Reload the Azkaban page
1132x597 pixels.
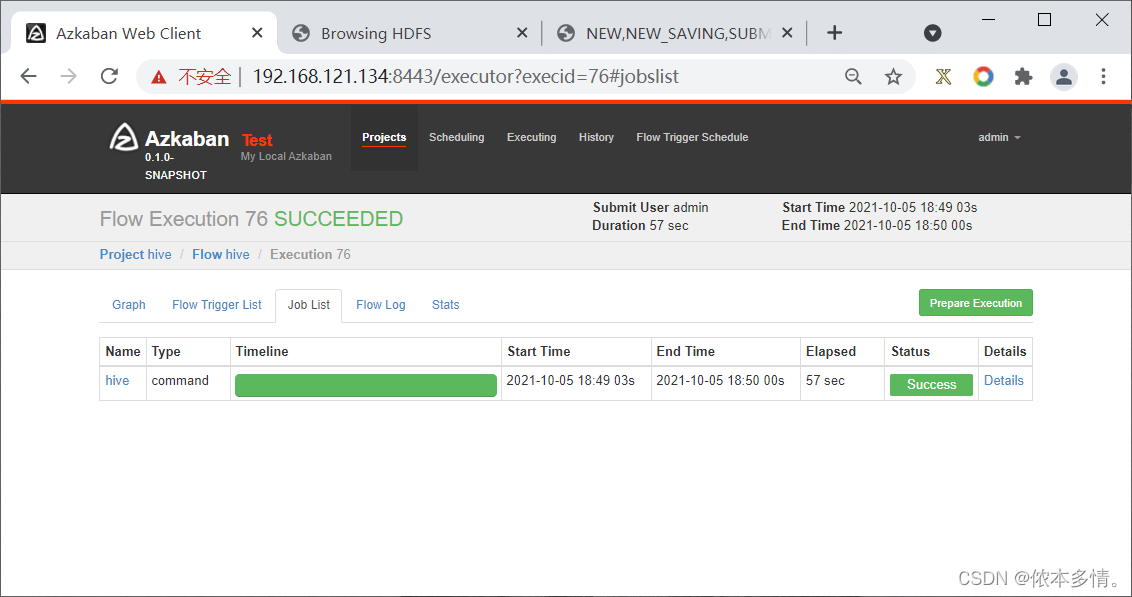pos(109,76)
